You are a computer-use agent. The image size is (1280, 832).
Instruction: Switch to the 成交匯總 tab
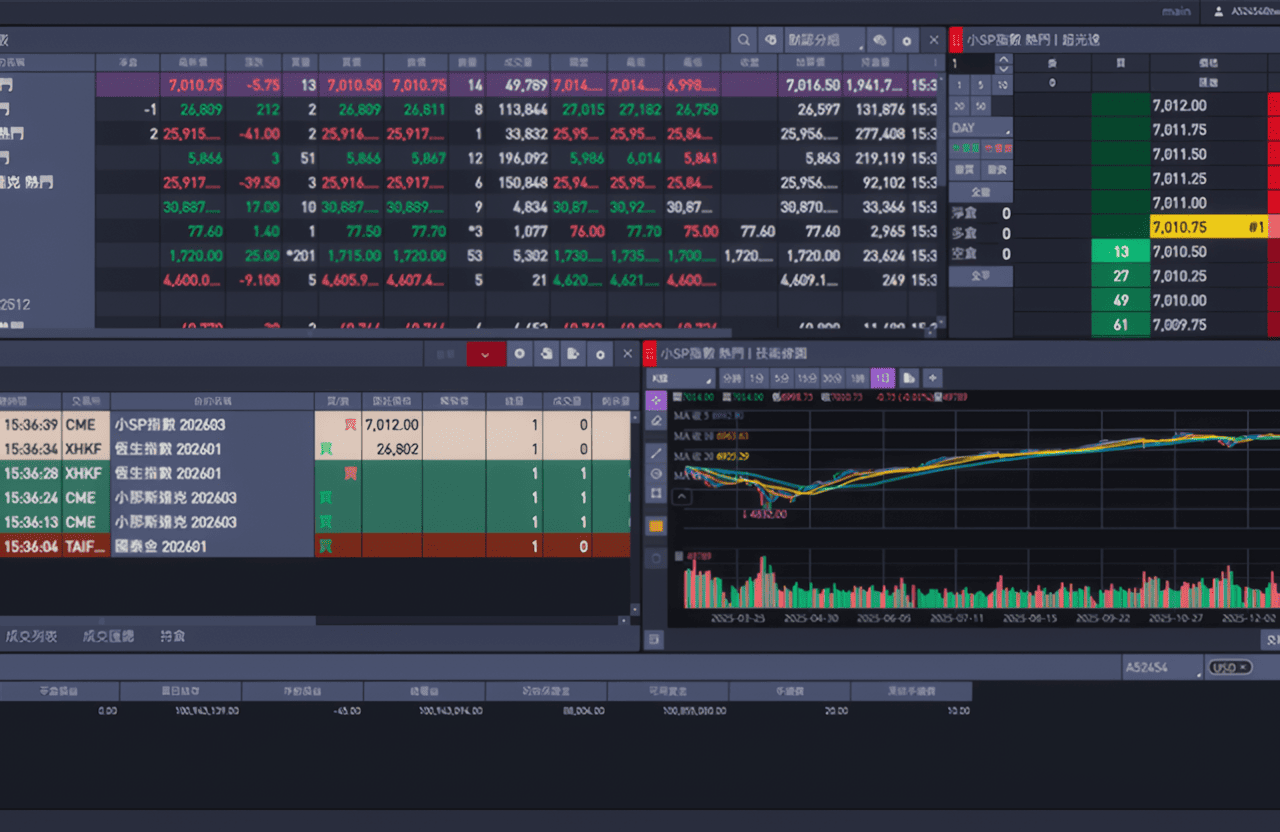pyautogui.click(x=107, y=636)
